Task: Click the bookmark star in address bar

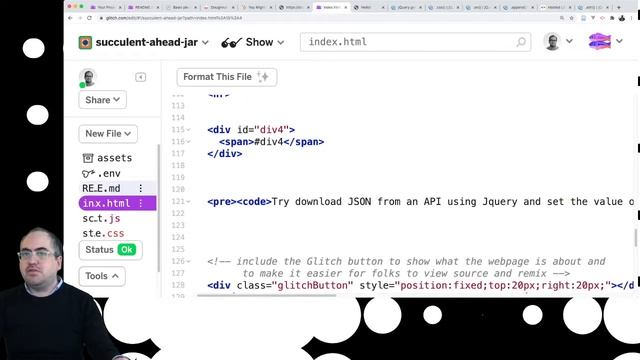Action: [x=571, y=18]
